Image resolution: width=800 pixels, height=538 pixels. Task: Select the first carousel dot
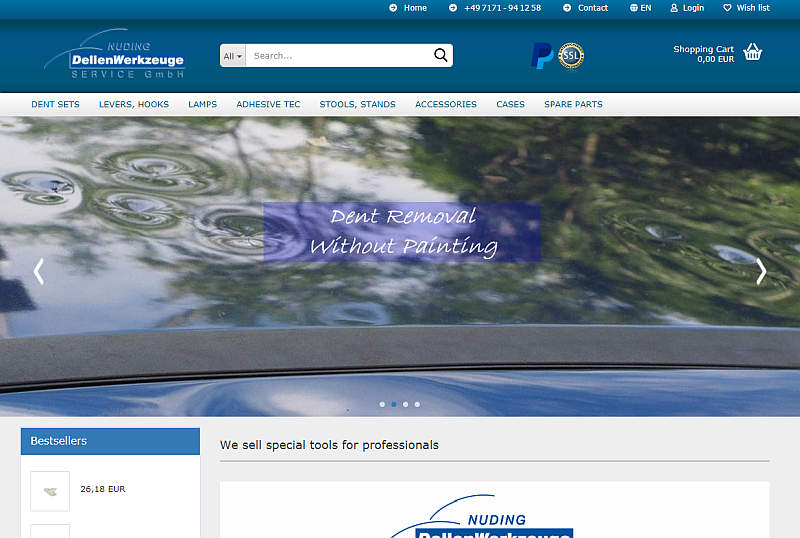[382, 404]
